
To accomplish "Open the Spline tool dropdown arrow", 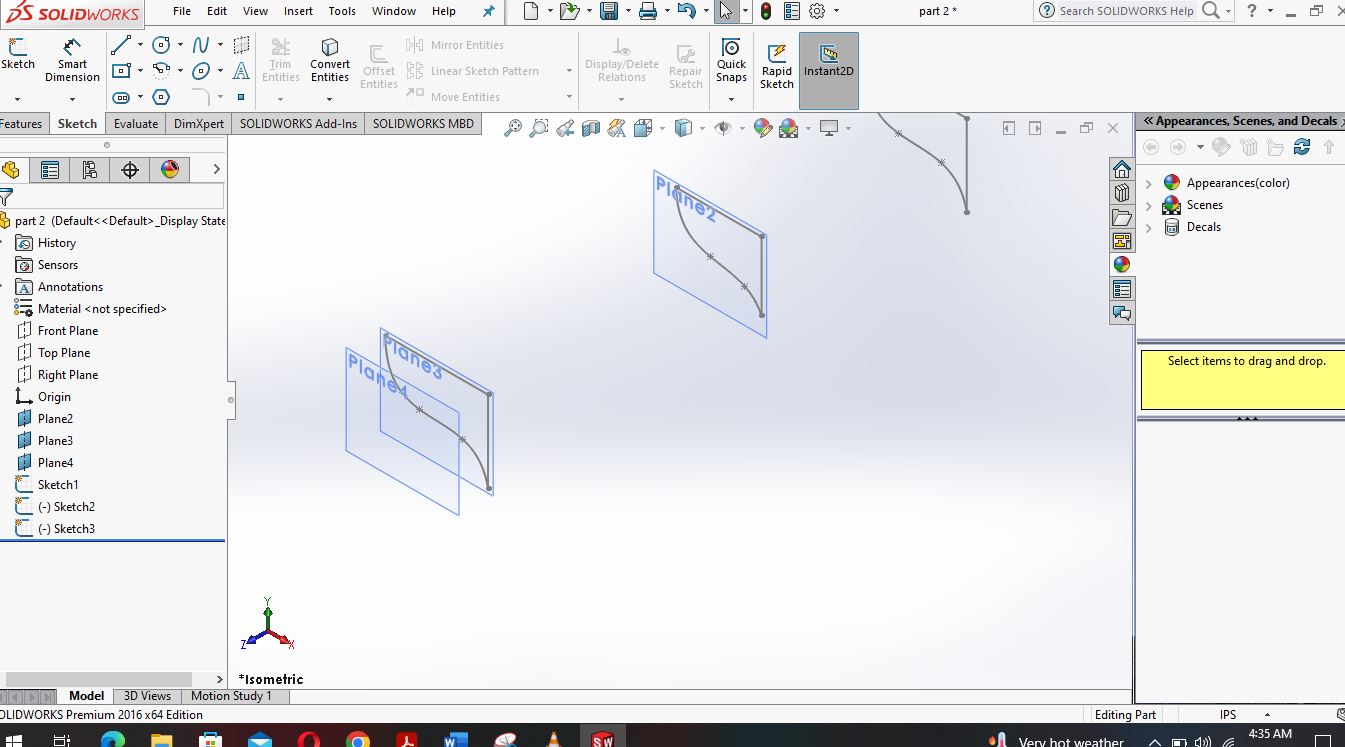I will [220, 45].
